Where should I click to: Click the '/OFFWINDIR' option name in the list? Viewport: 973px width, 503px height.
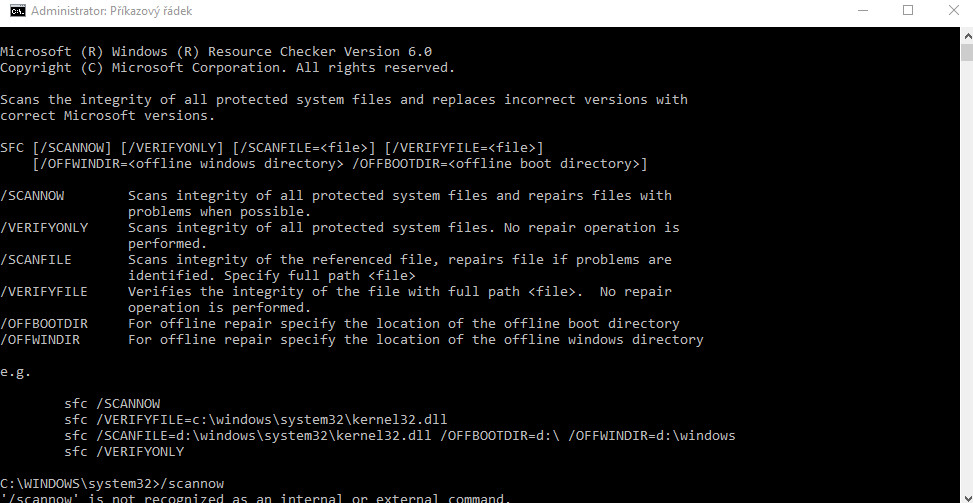[40, 340]
